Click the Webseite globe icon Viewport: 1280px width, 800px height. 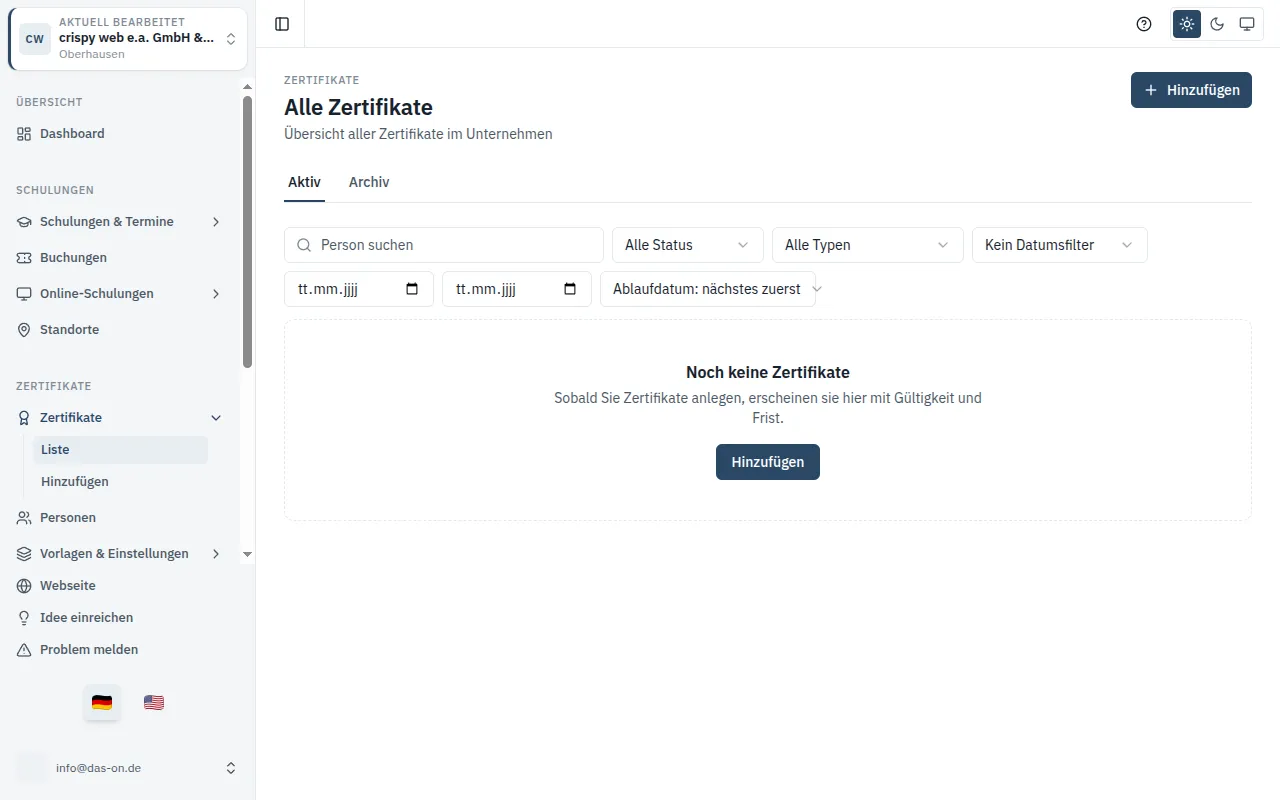[24, 586]
